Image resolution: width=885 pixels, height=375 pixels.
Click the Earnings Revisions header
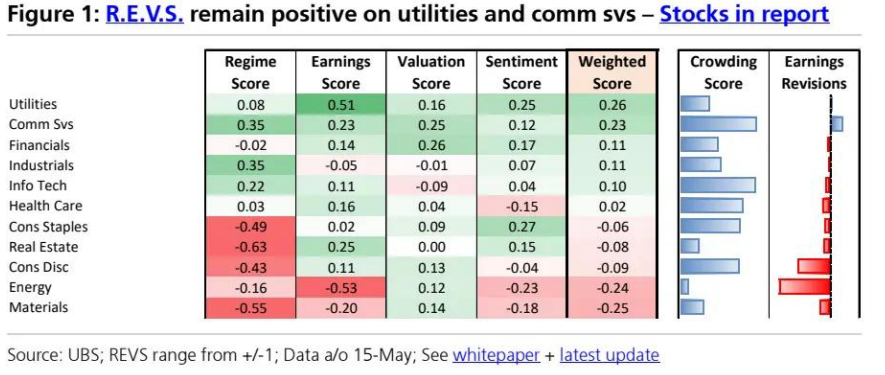(x=814, y=72)
